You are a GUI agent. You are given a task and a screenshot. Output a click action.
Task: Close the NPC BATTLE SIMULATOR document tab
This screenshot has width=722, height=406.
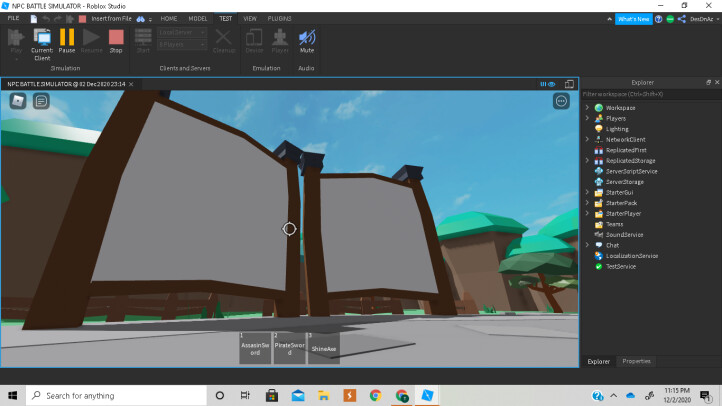(131, 84)
